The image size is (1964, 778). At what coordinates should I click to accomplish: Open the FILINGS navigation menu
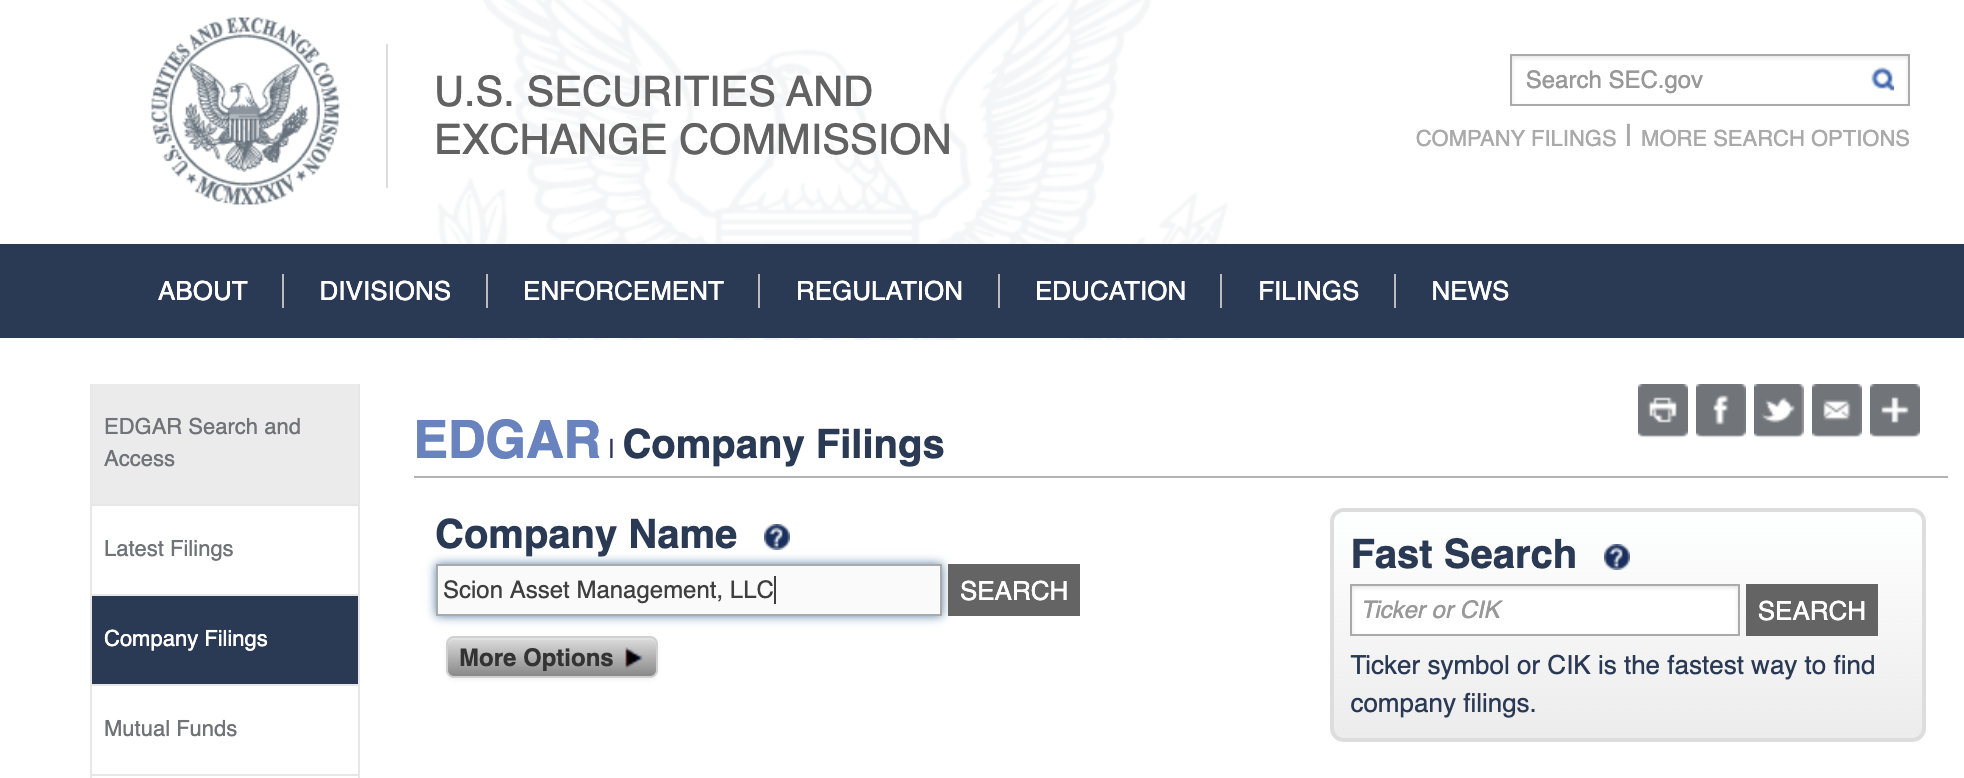pos(1308,291)
